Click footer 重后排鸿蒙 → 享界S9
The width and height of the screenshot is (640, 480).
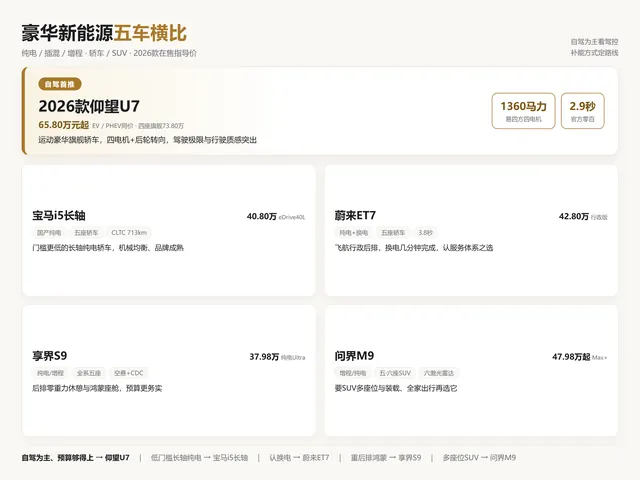coord(386,458)
